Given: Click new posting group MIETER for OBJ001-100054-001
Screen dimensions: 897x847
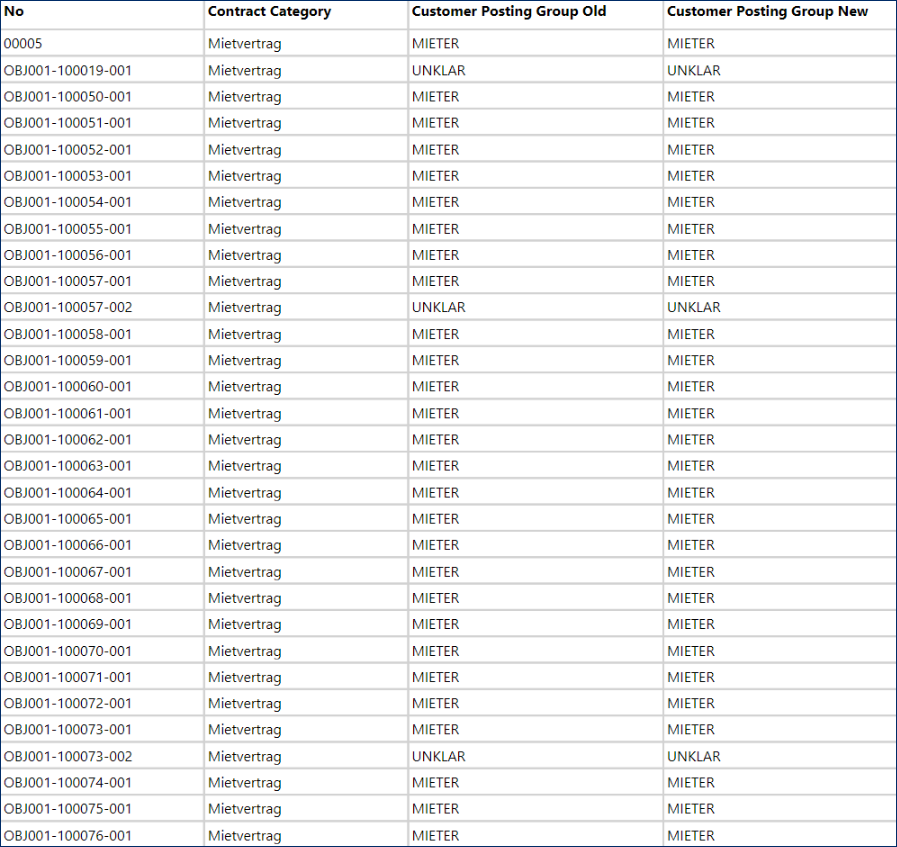Looking at the screenshot, I should pos(691,202).
